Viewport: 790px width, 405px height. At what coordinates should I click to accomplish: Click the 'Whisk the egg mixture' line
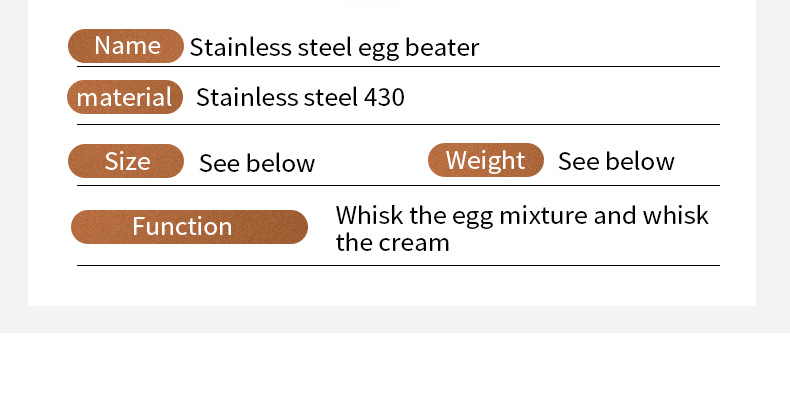click(521, 216)
